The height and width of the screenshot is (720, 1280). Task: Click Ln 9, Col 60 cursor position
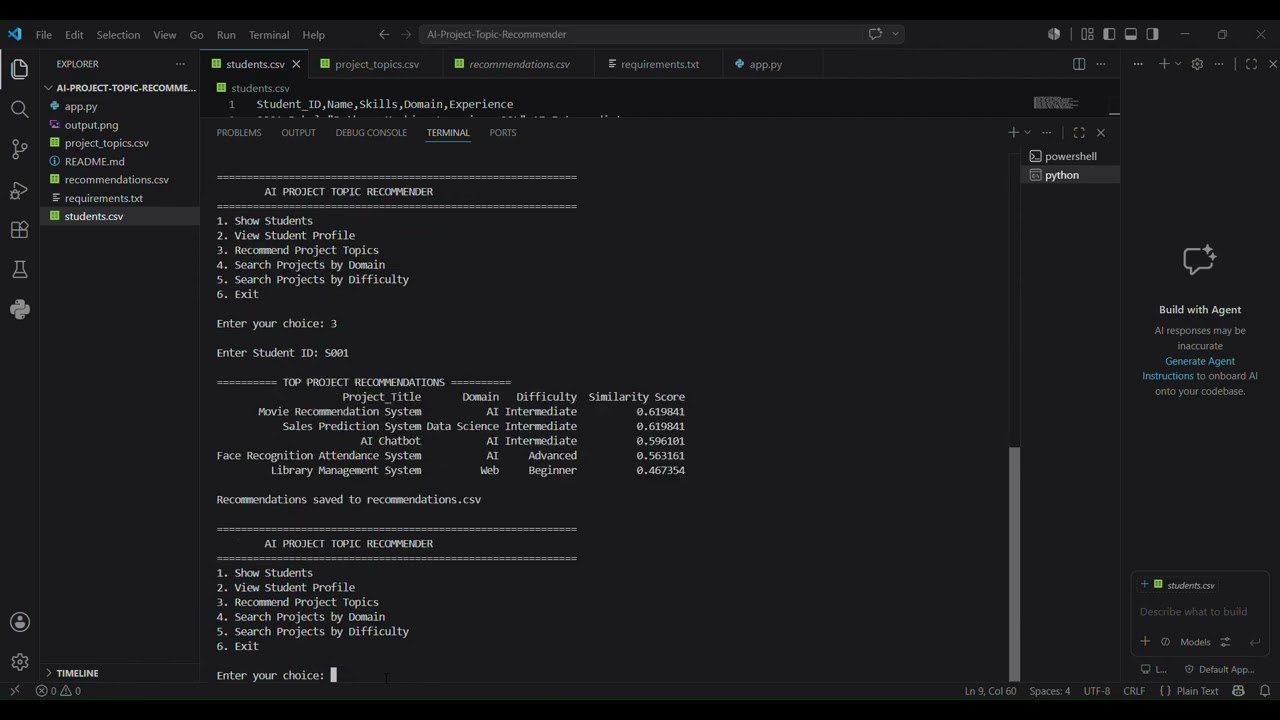990,691
